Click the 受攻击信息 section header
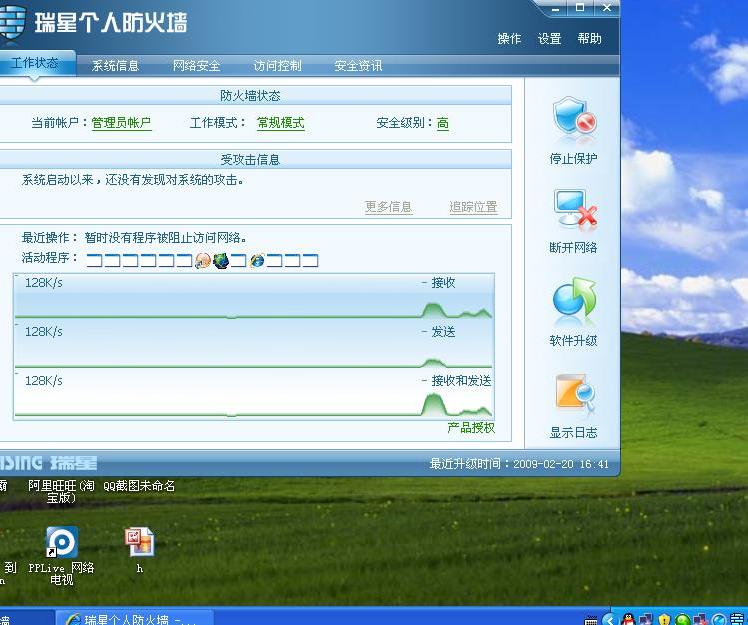This screenshot has width=748, height=625. (x=250, y=159)
